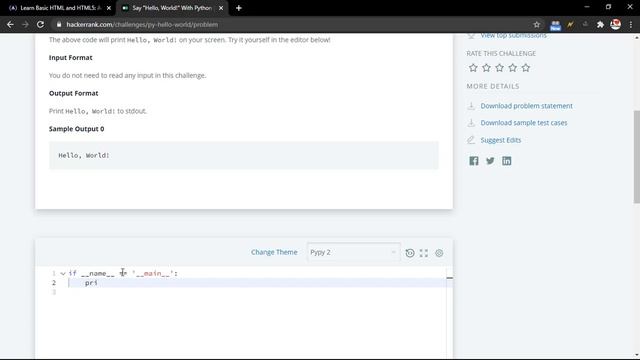This screenshot has width=640, height=360.
Task: Share the challenge on Facebook
Action: click(473, 161)
